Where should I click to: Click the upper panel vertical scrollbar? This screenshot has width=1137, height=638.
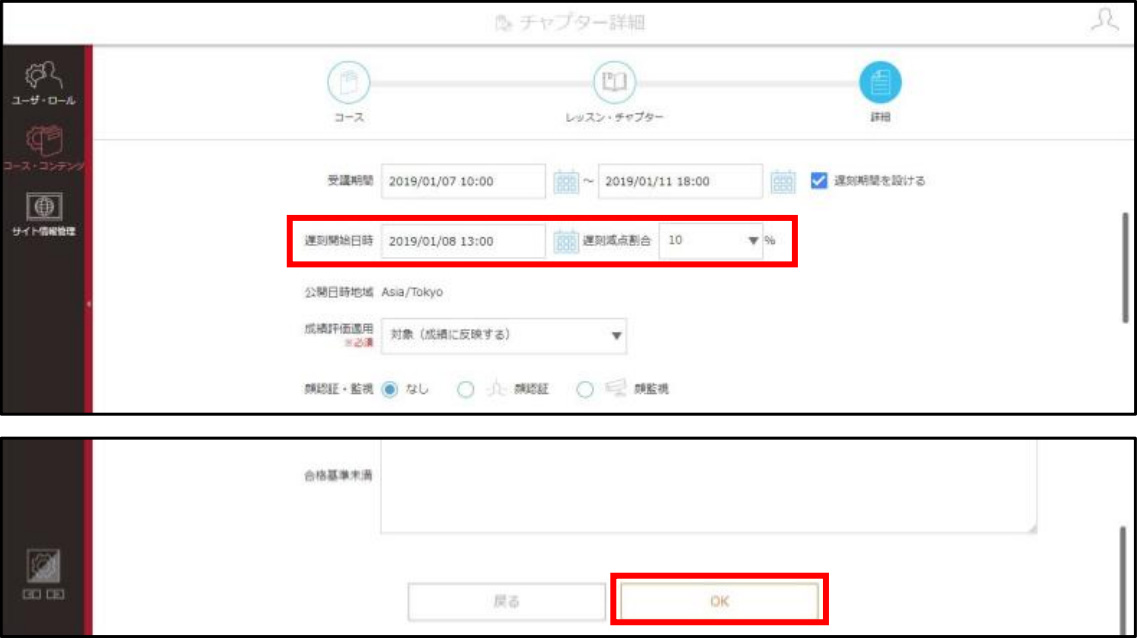pyautogui.click(x=1125, y=267)
